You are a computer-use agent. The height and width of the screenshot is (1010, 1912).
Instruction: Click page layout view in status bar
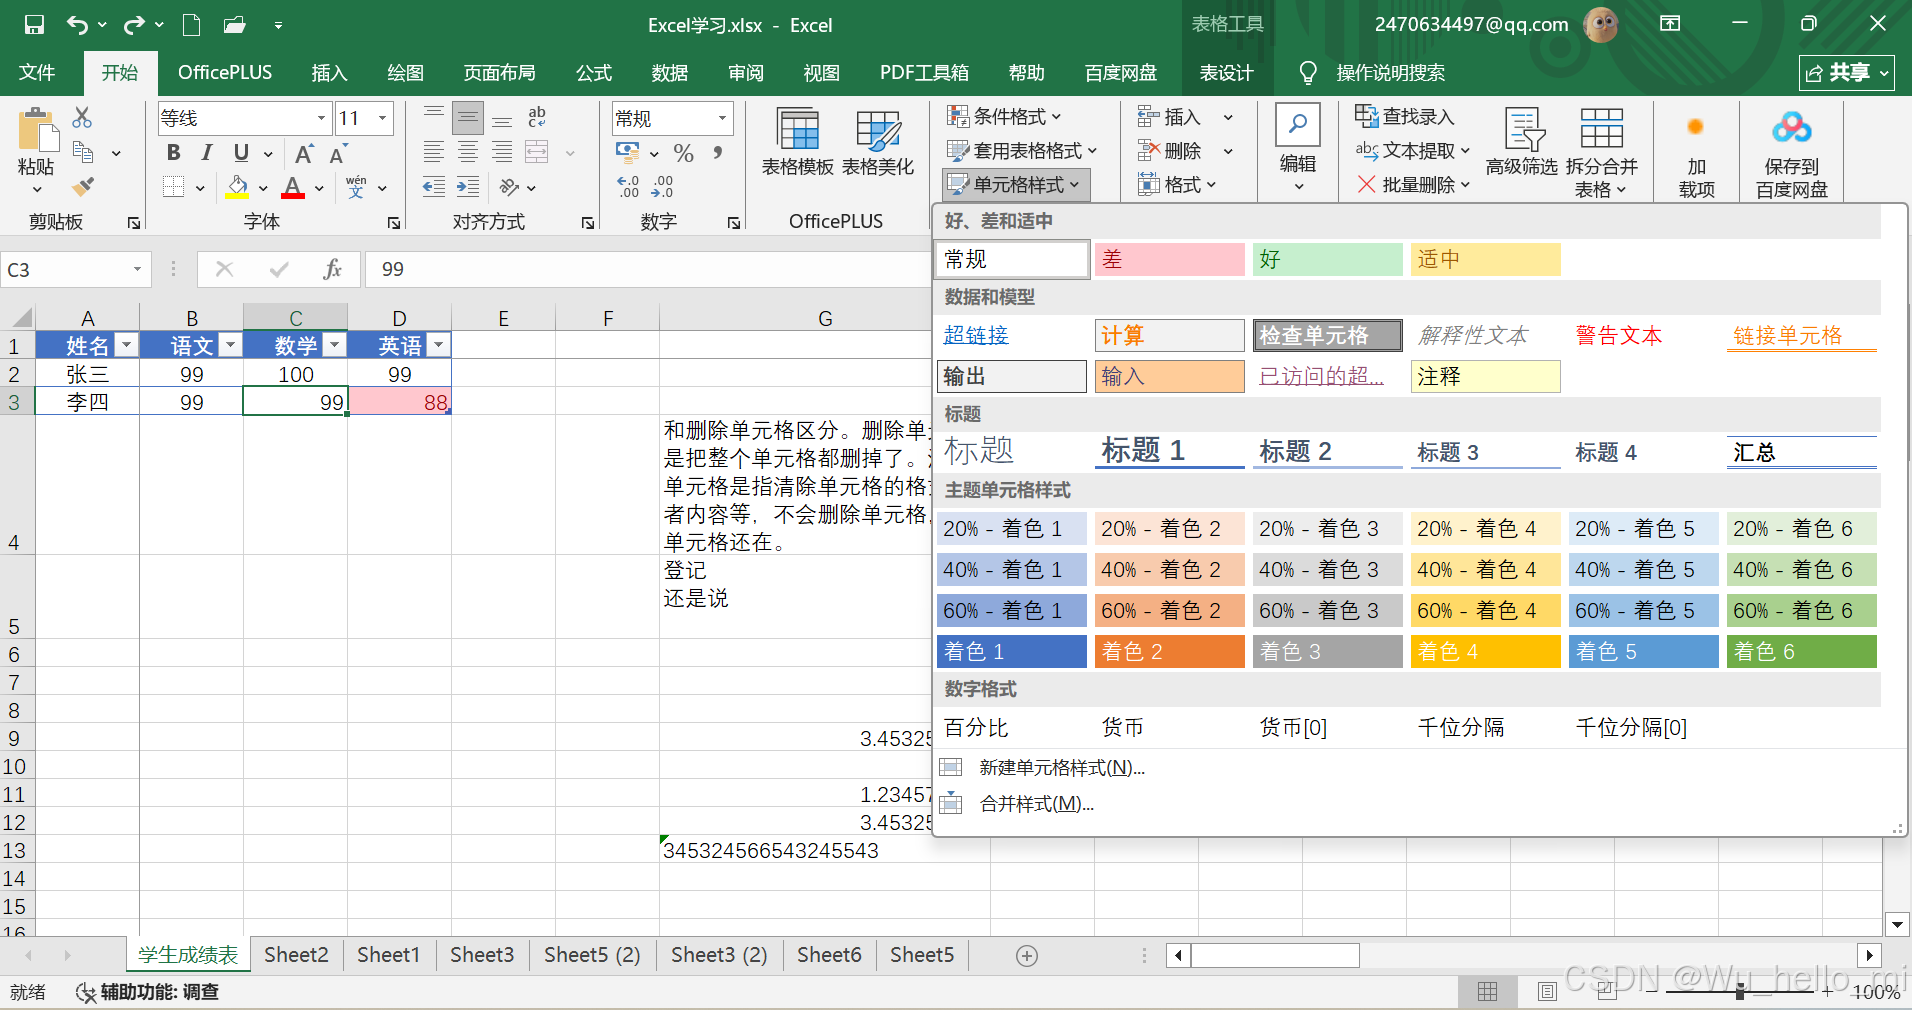tap(1548, 991)
